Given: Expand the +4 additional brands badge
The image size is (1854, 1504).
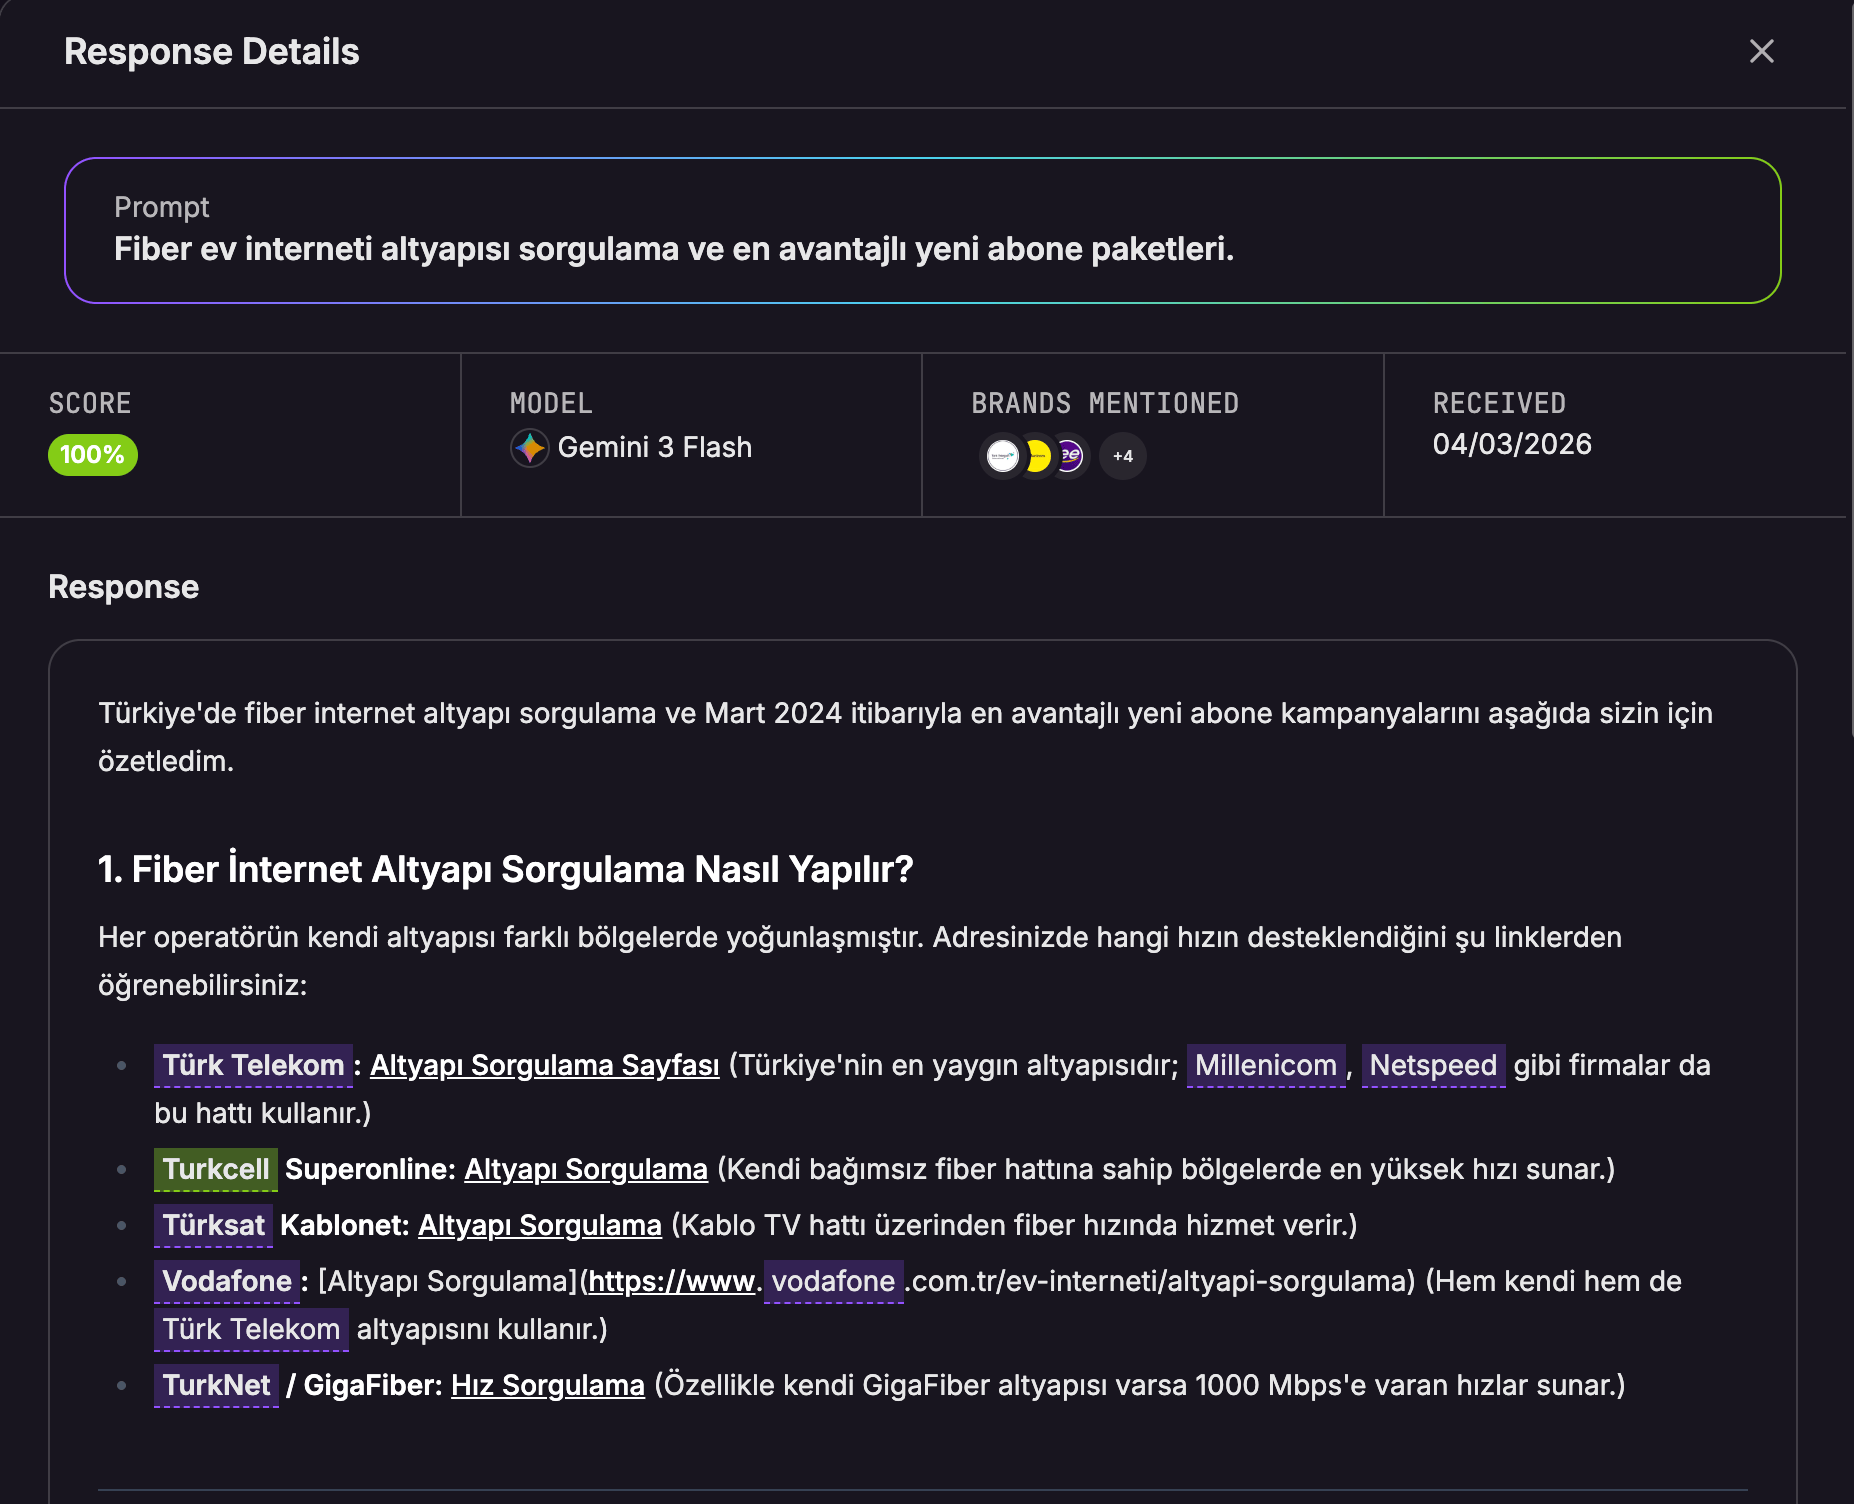Looking at the screenshot, I should click(x=1122, y=456).
